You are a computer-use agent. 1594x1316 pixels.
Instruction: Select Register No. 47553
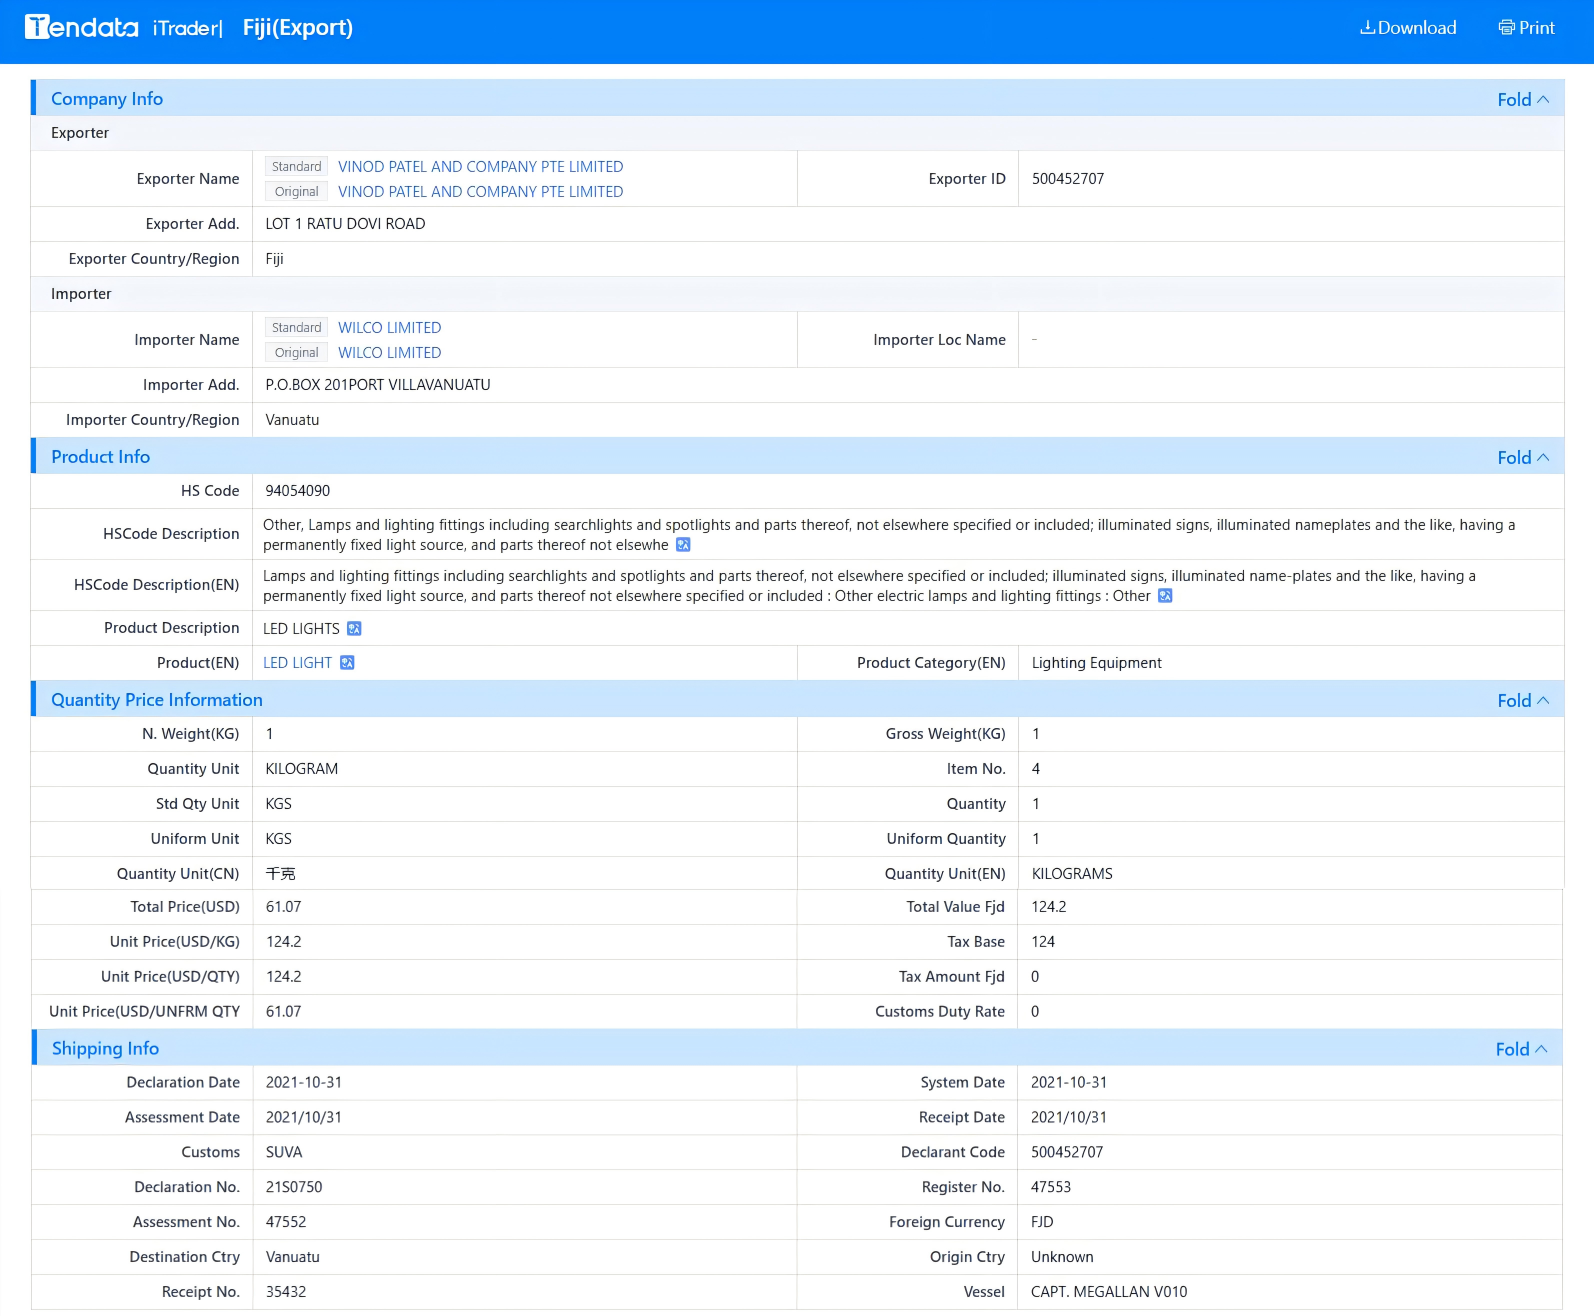point(1051,1188)
